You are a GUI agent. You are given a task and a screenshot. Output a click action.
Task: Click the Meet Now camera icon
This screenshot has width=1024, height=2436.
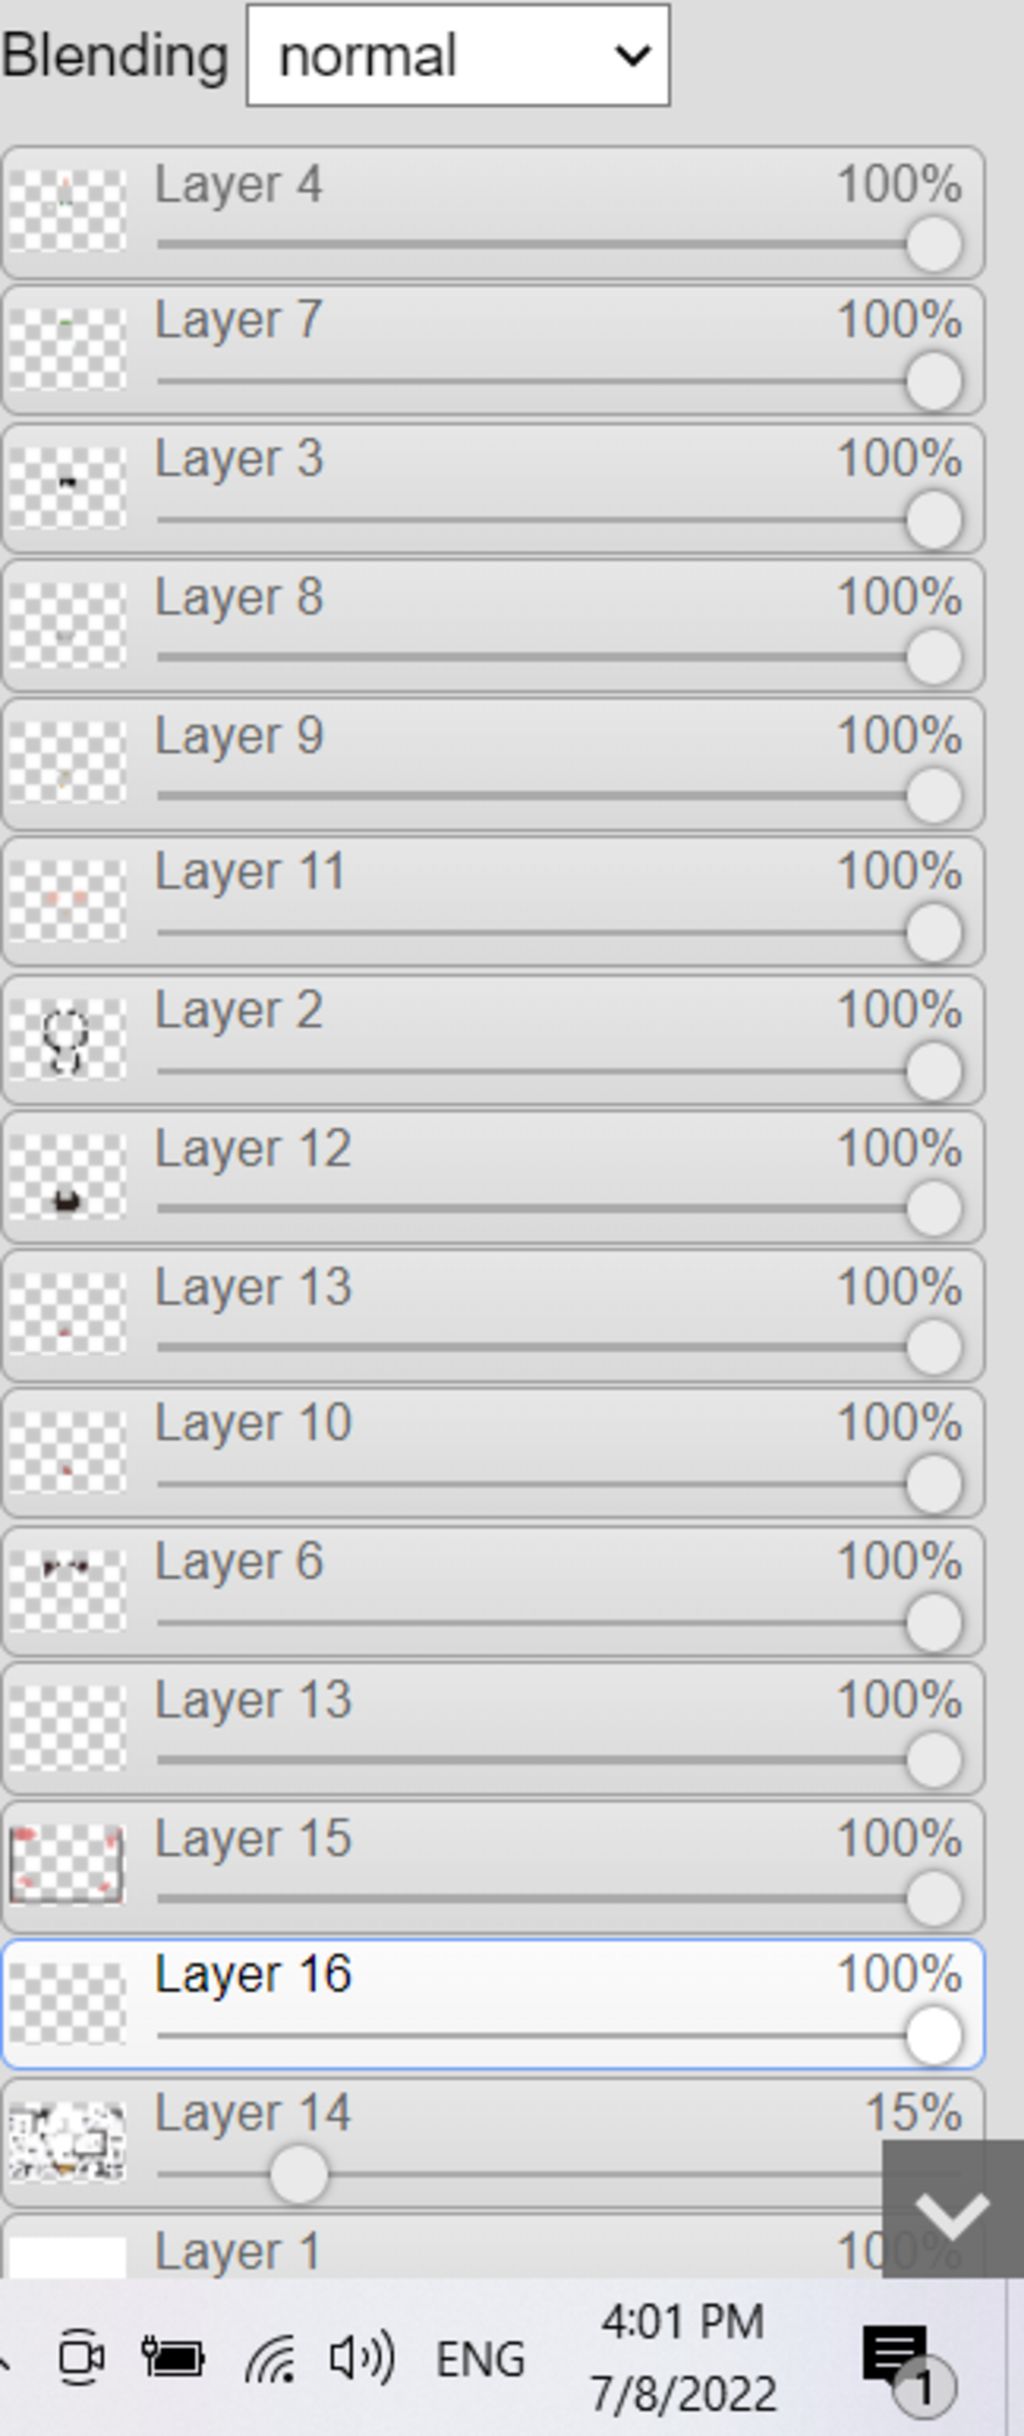click(x=81, y=2358)
